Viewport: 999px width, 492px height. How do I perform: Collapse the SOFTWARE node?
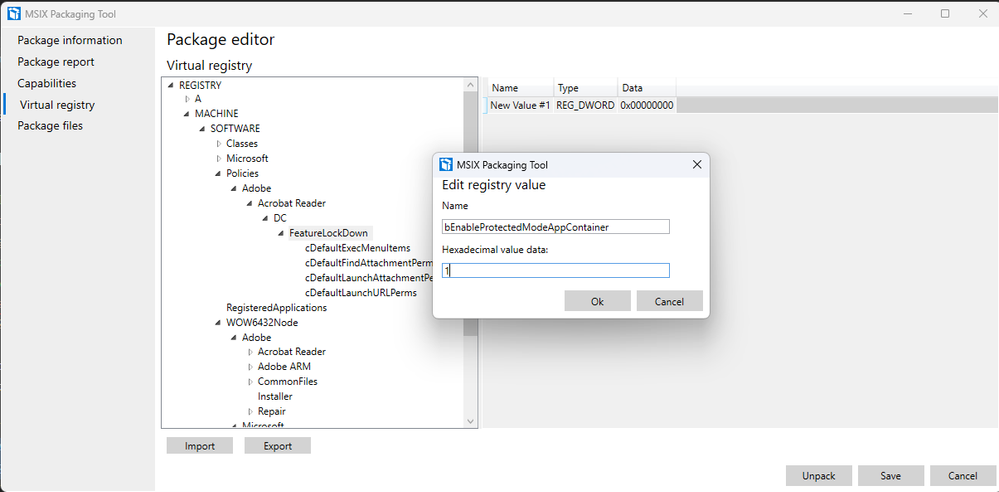click(x=203, y=129)
